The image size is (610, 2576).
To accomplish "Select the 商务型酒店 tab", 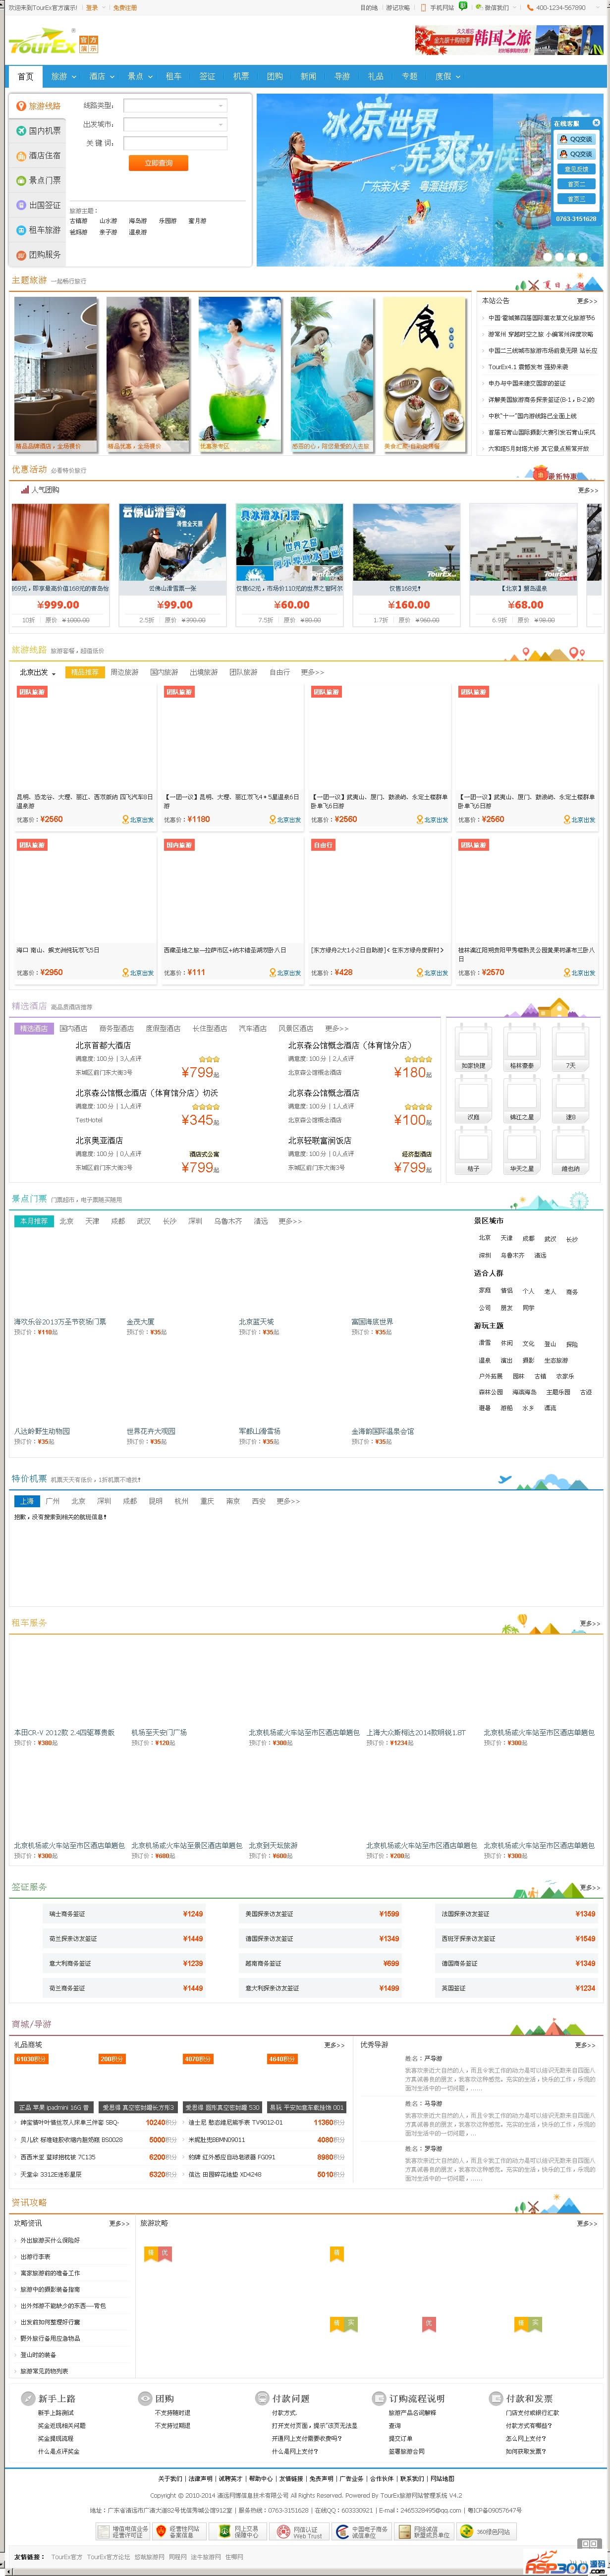I will (x=117, y=1028).
